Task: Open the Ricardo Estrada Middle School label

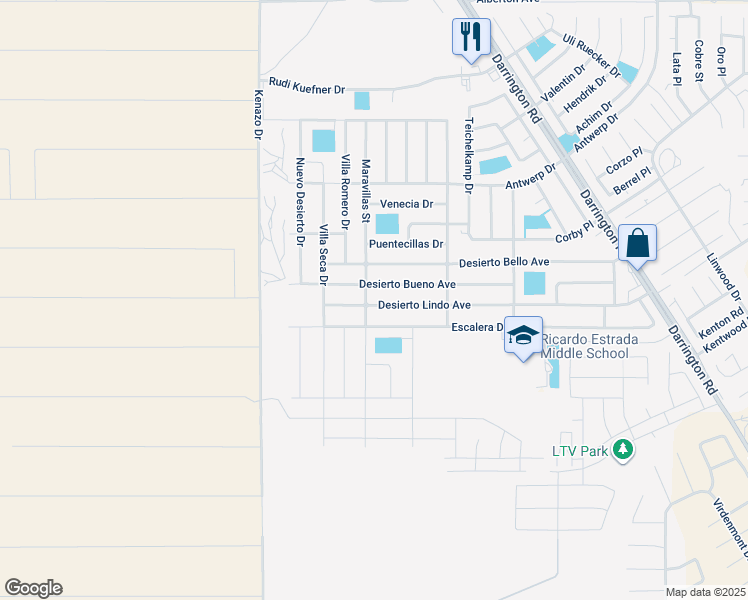Action: [585, 347]
